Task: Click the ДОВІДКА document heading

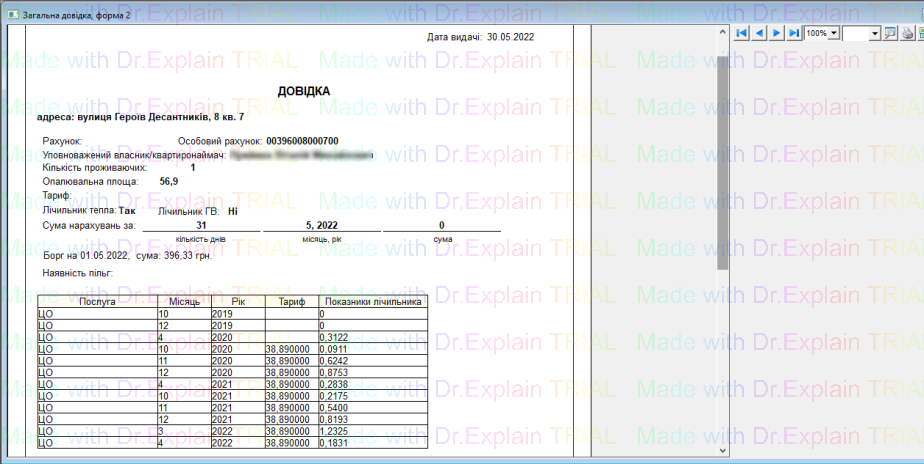Action: point(304,91)
